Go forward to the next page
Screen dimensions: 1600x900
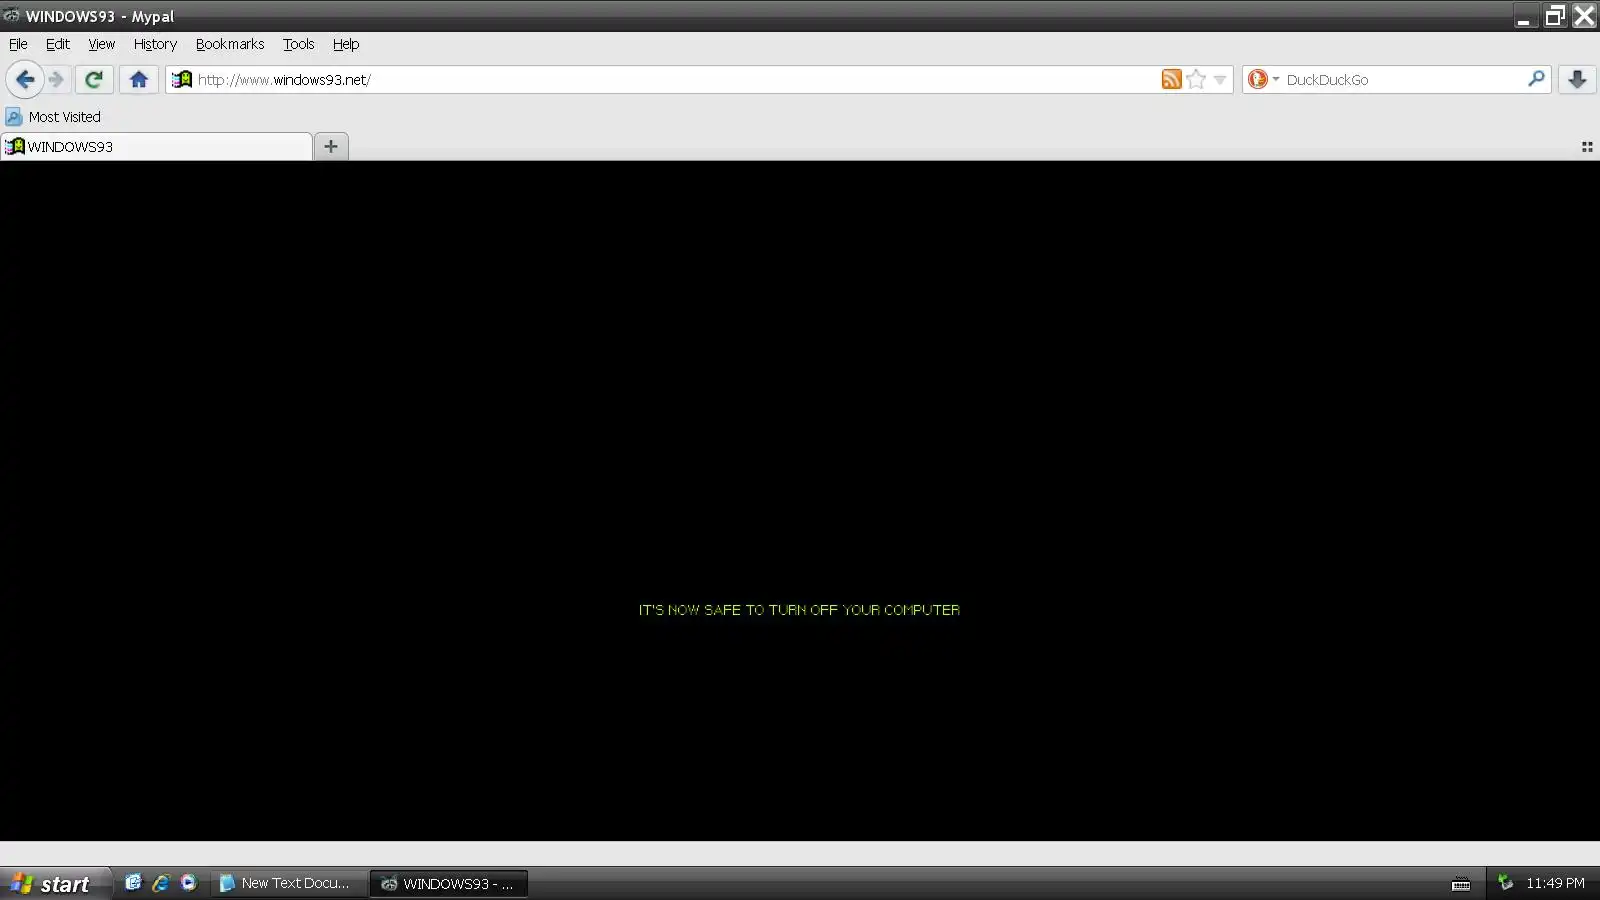pyautogui.click(x=57, y=79)
